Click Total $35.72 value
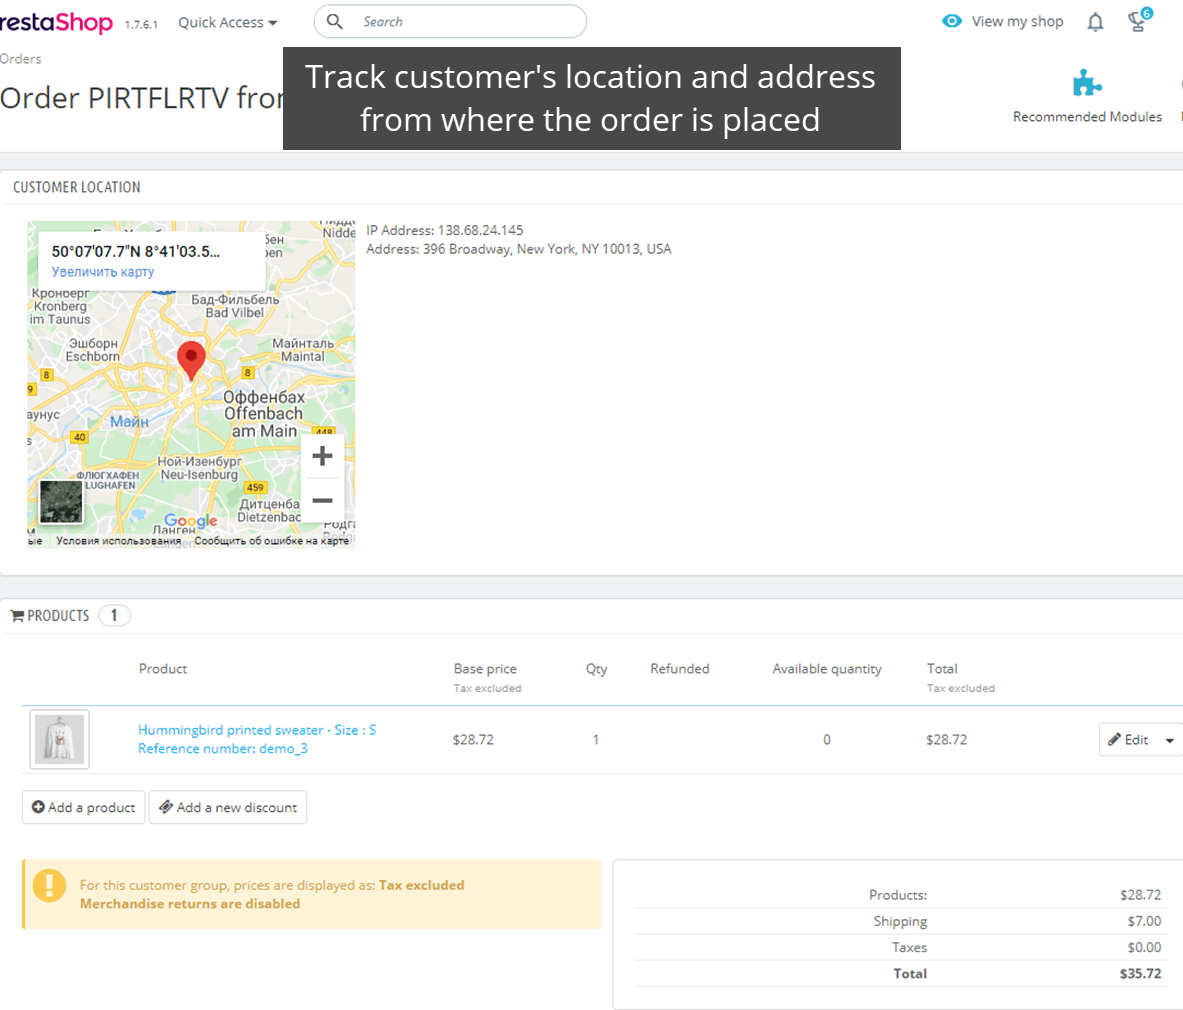This screenshot has width=1183, height=1010. [x=1140, y=974]
